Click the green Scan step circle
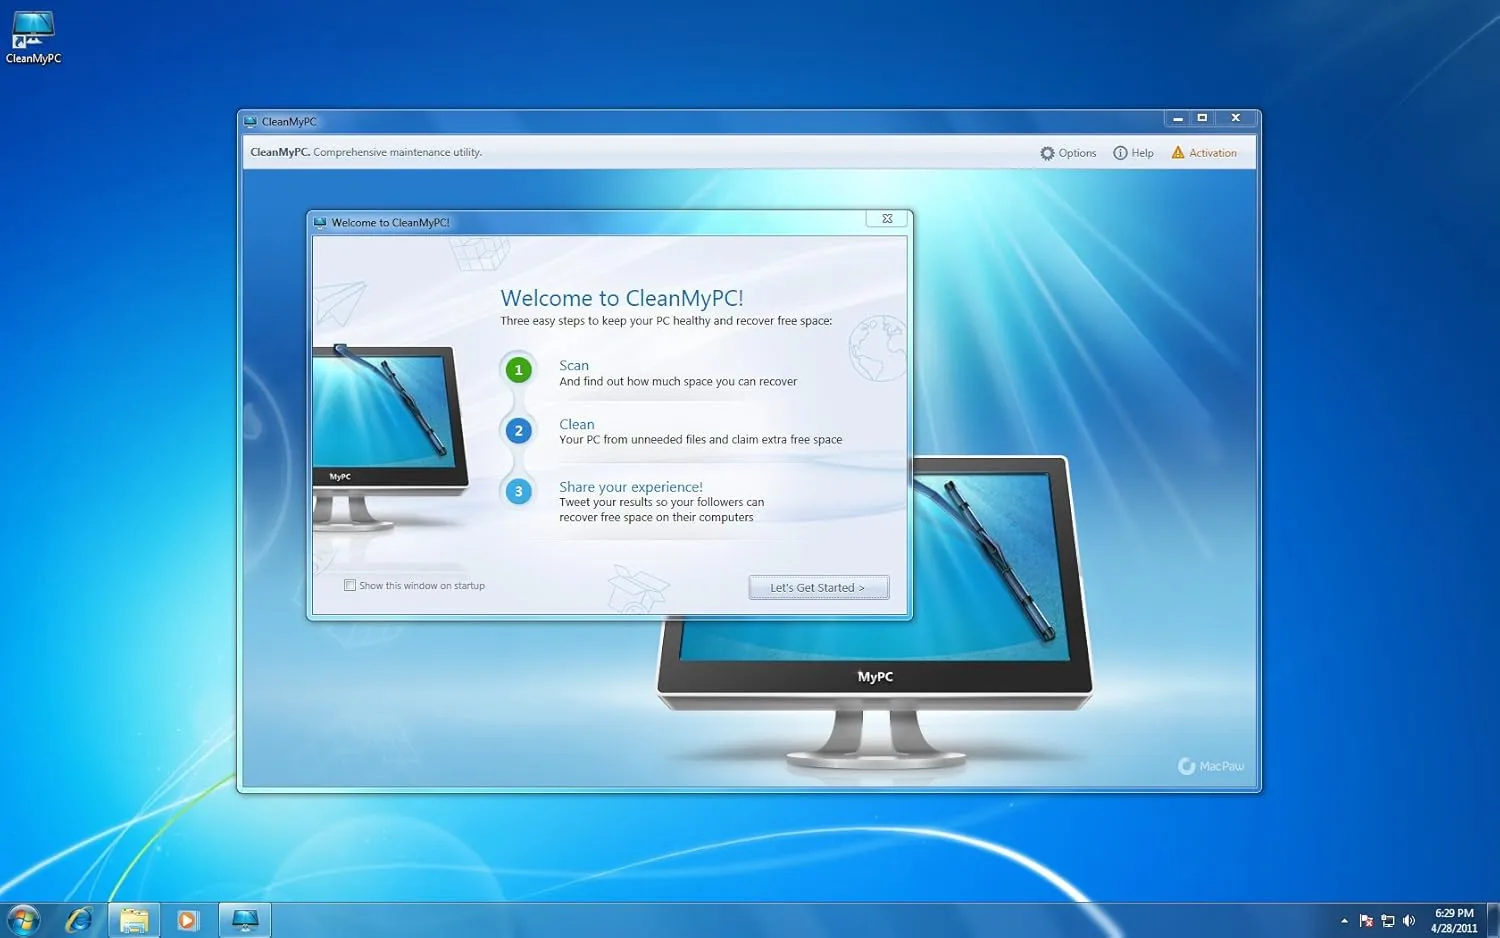1500x938 pixels. (517, 369)
